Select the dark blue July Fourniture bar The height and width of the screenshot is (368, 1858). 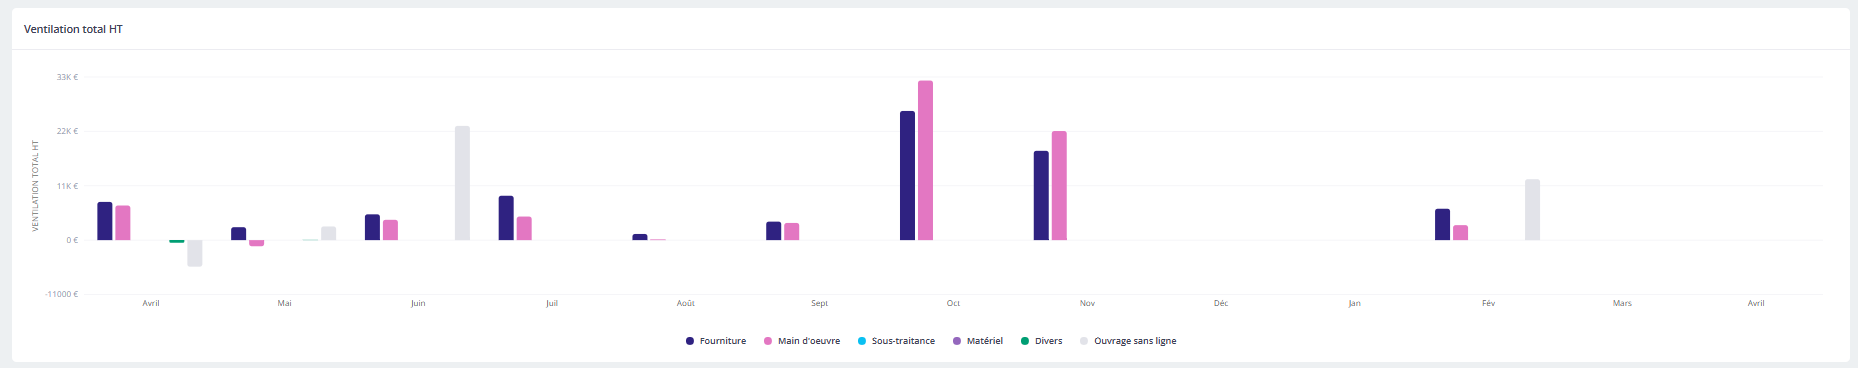506,218
